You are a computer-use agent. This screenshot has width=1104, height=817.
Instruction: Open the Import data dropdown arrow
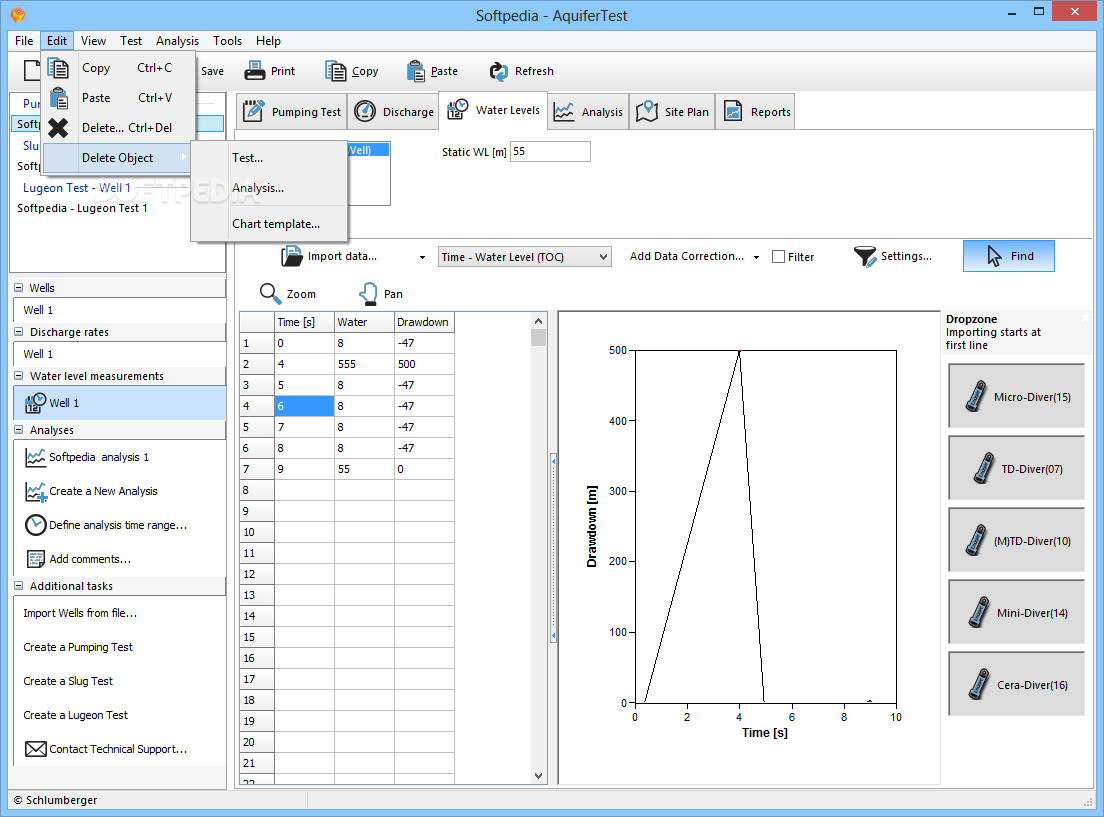pos(422,257)
